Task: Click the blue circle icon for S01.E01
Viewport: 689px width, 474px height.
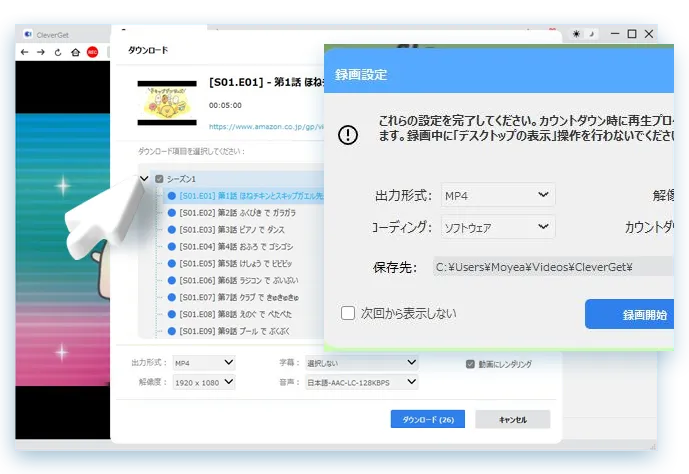Action: (x=172, y=196)
